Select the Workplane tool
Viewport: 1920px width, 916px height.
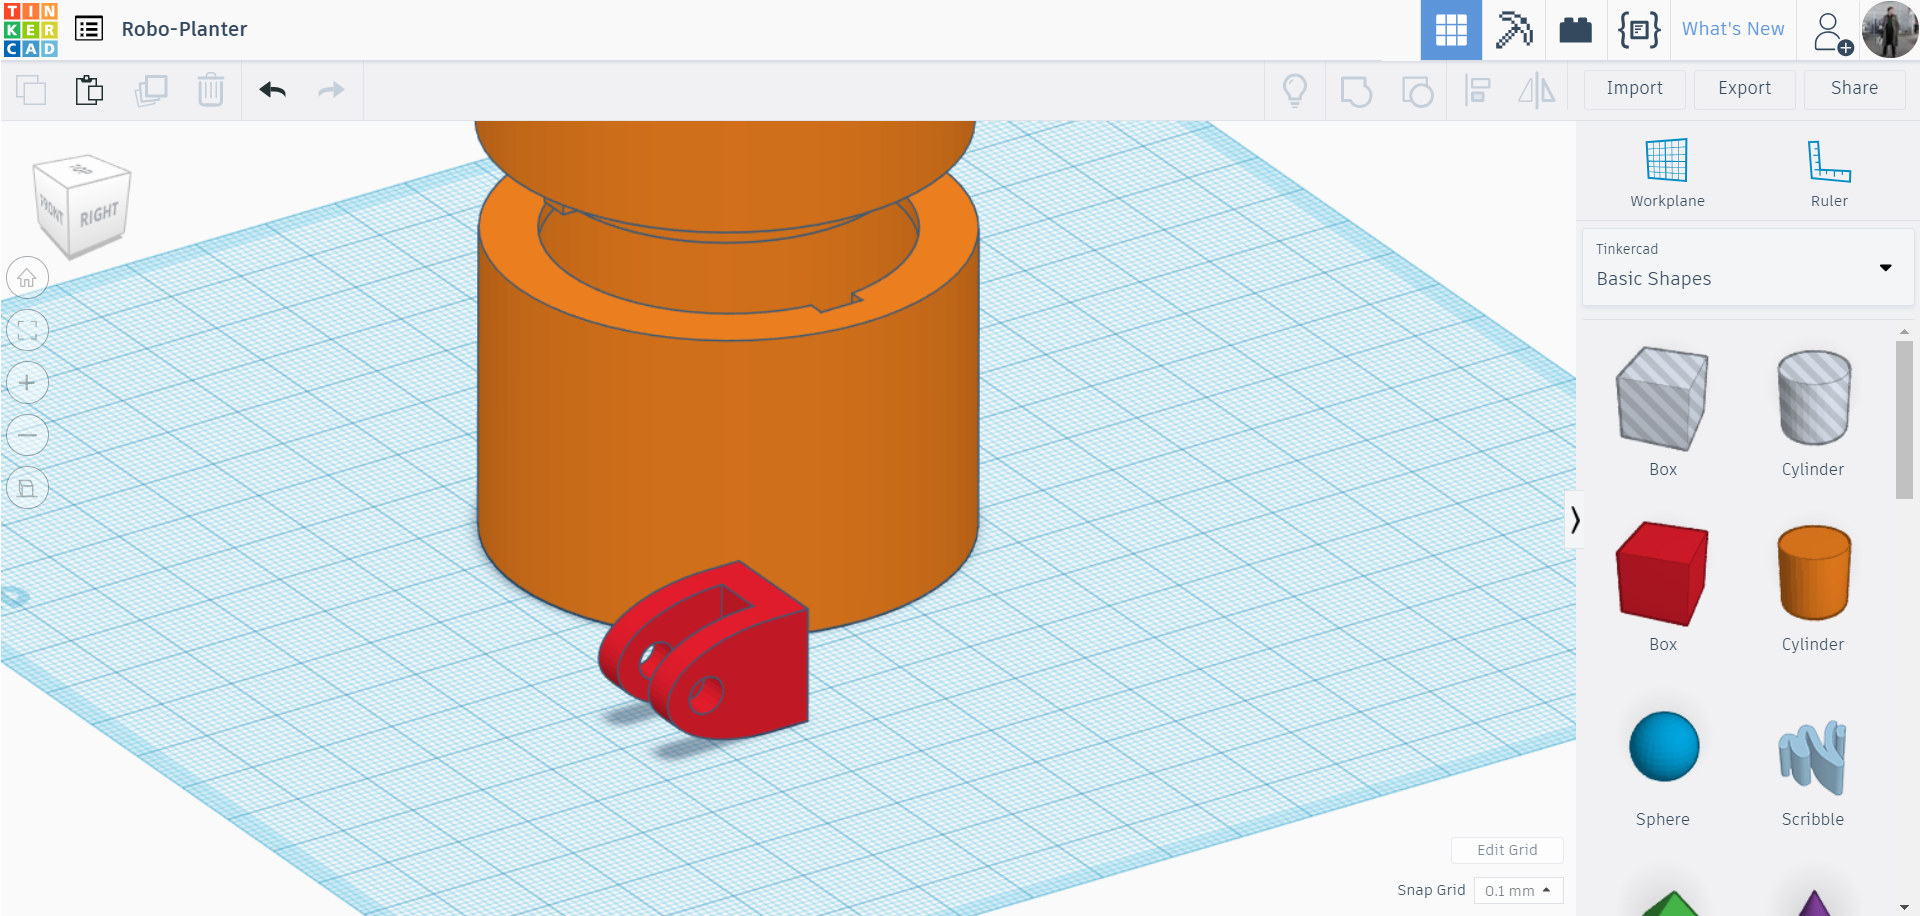1667,172
